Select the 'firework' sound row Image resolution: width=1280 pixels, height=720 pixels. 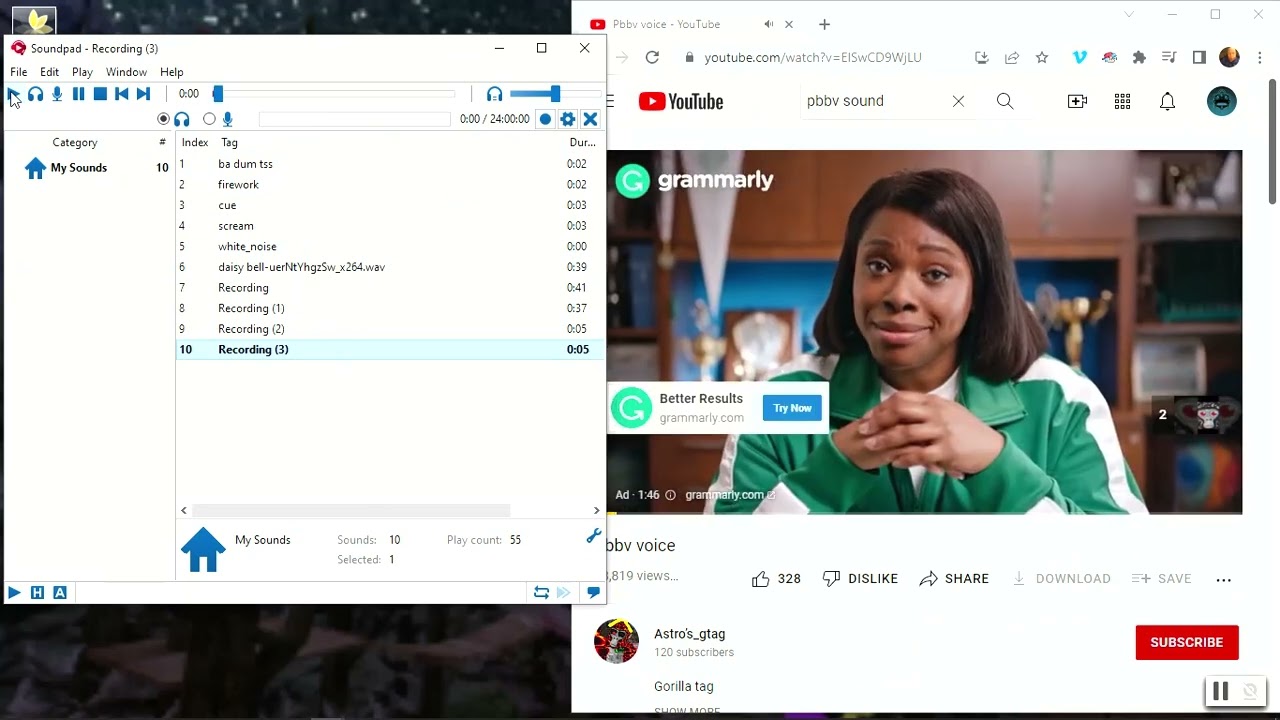click(x=390, y=185)
